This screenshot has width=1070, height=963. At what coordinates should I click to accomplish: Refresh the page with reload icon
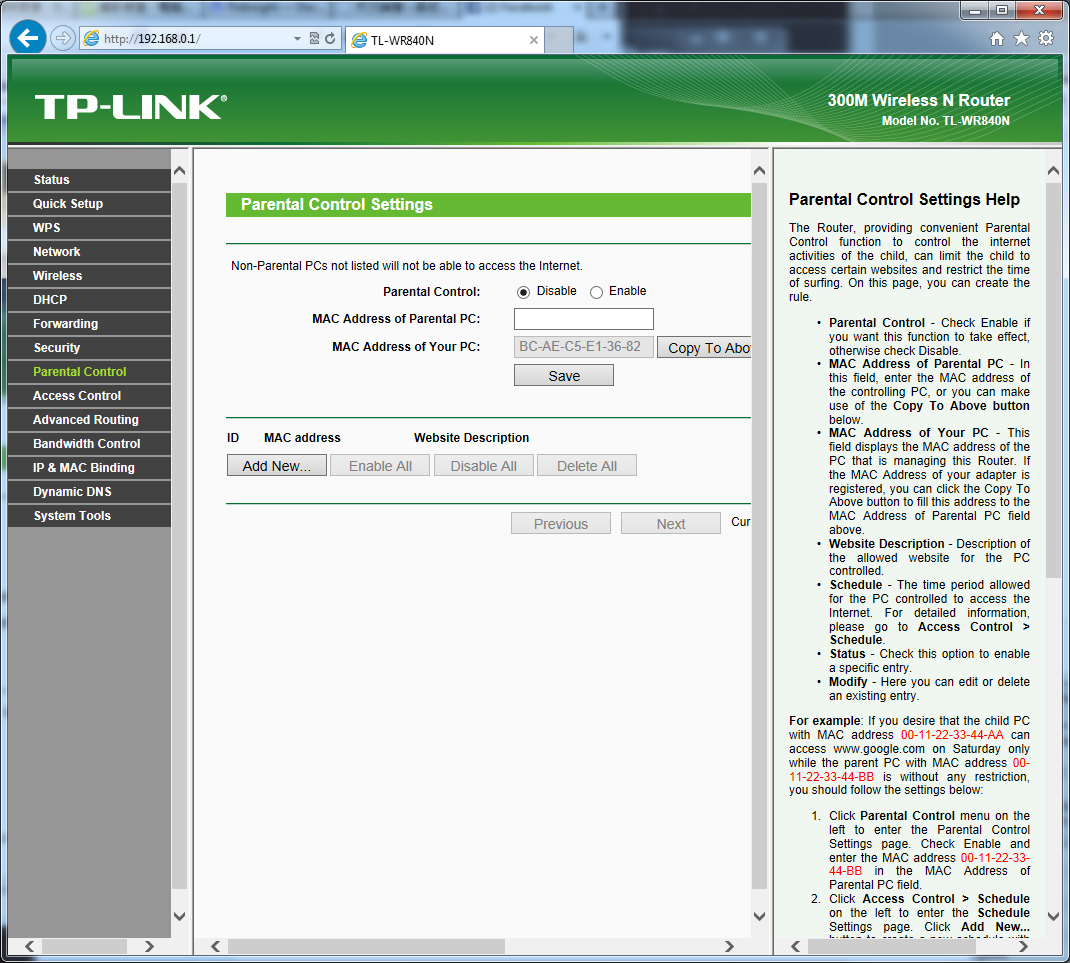(329, 39)
